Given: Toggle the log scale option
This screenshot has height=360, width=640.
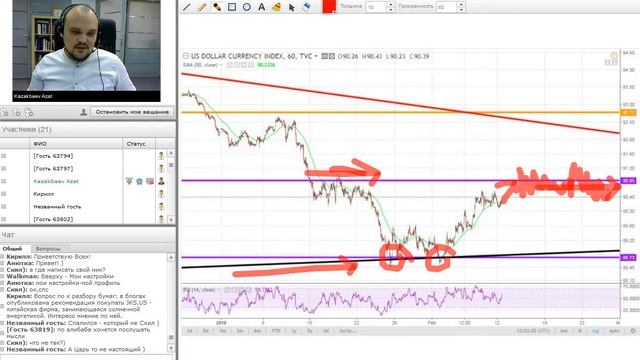Looking at the screenshot, I should [x=596, y=331].
